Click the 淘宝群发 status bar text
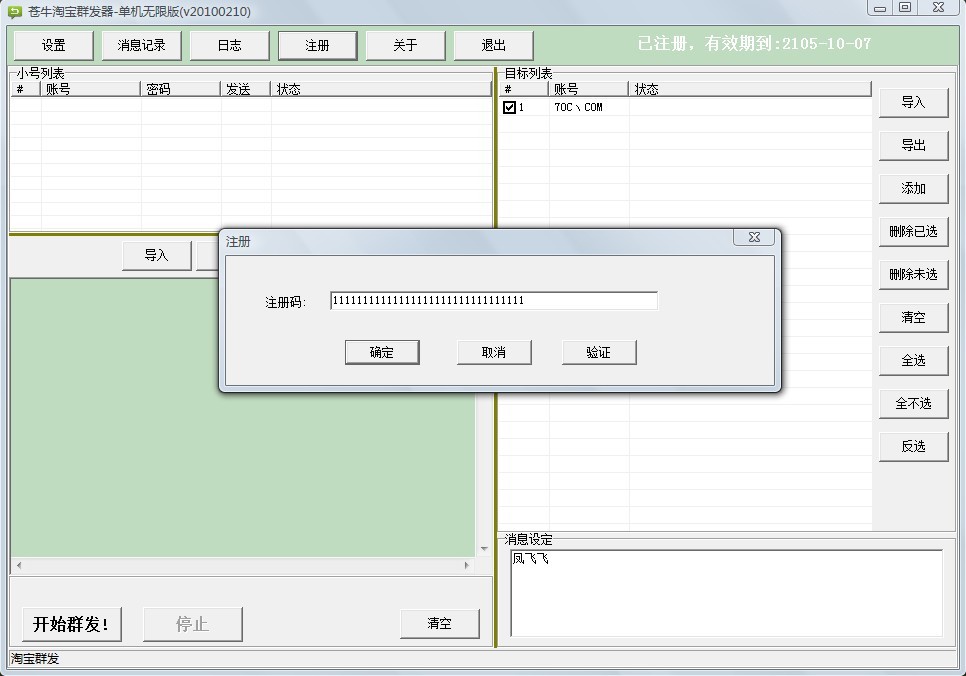 click(35, 659)
